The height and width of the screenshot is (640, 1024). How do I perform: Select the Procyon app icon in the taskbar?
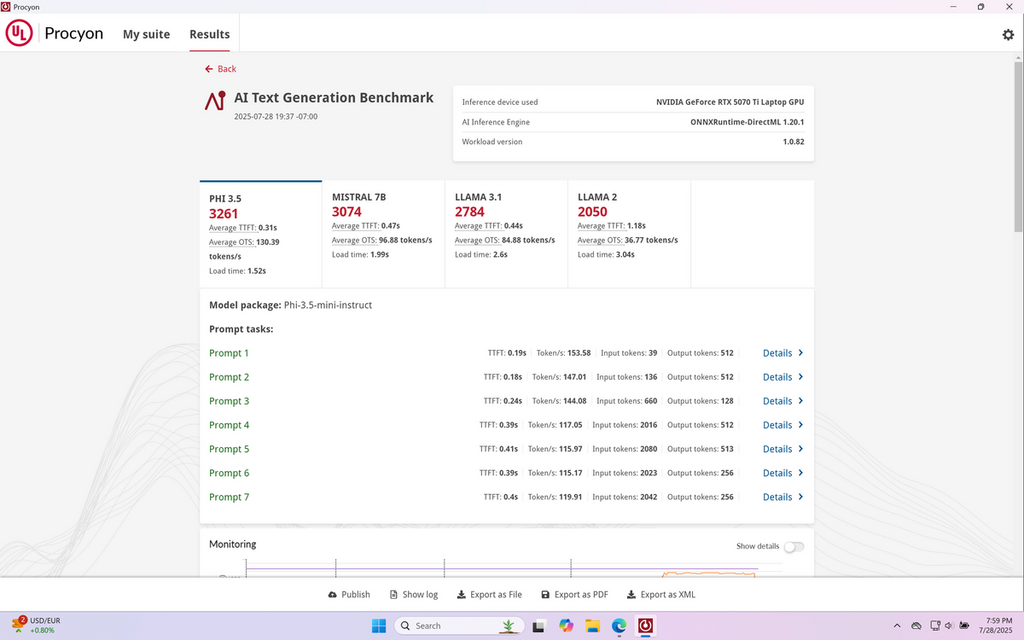[645, 626]
